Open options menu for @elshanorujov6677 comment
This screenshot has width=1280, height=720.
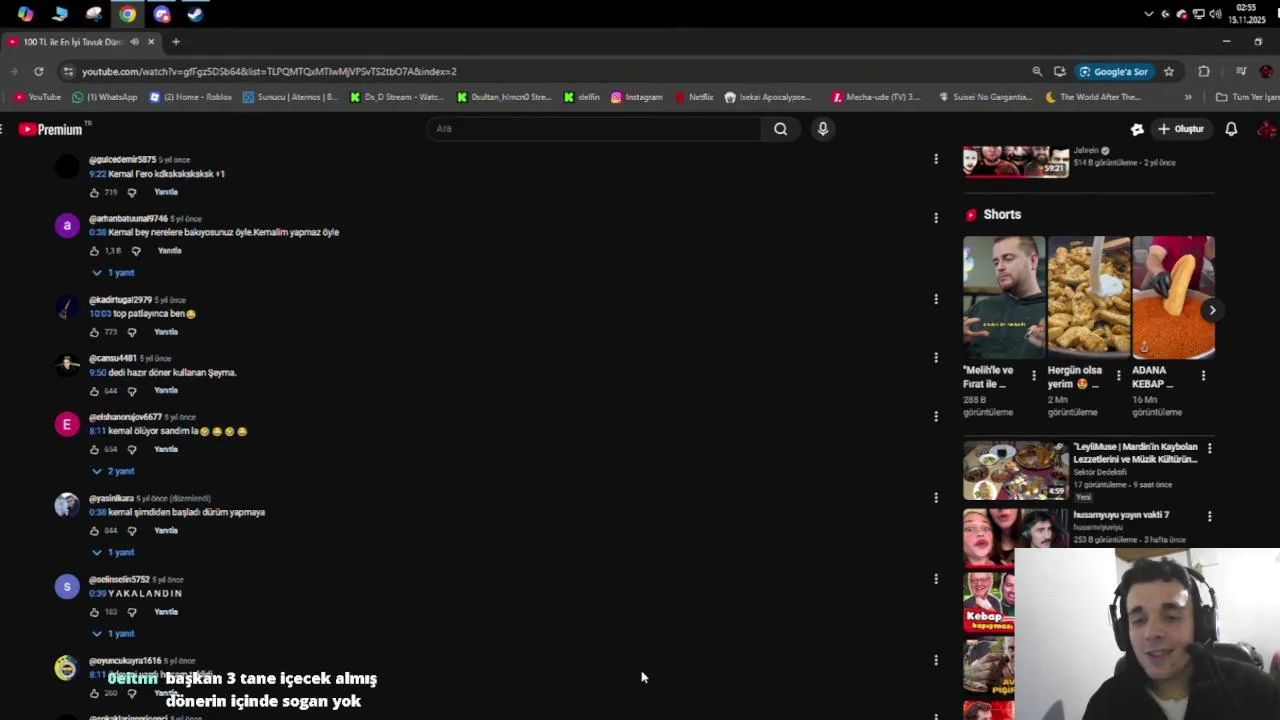[x=936, y=416]
